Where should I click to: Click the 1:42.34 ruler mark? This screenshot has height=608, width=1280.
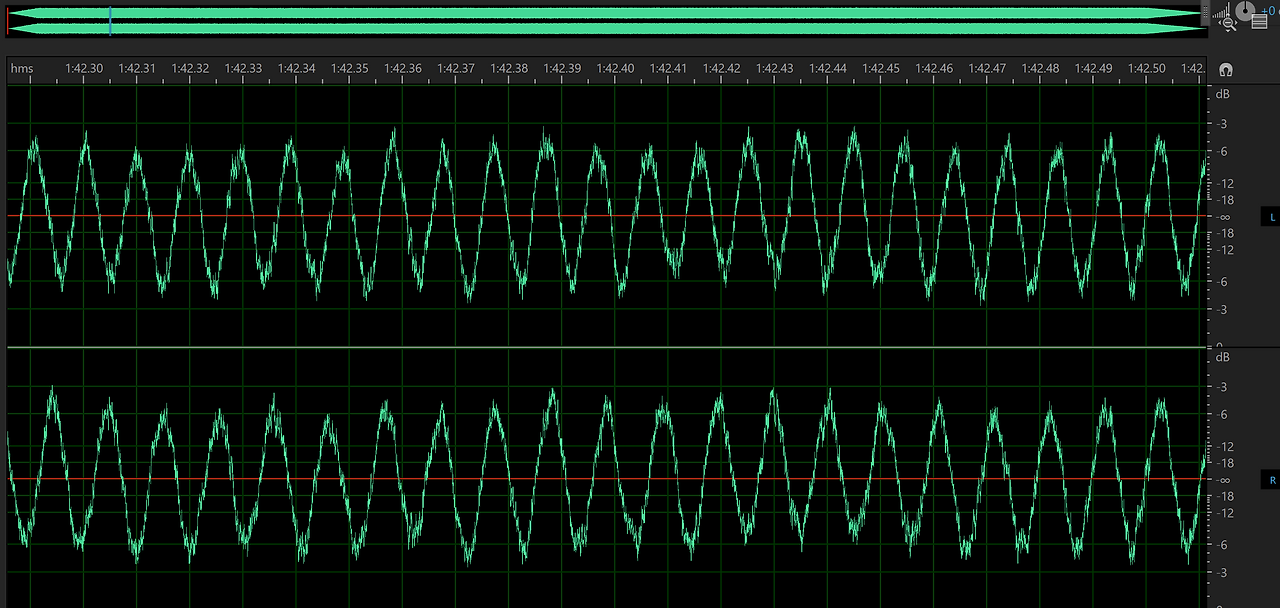[297, 69]
